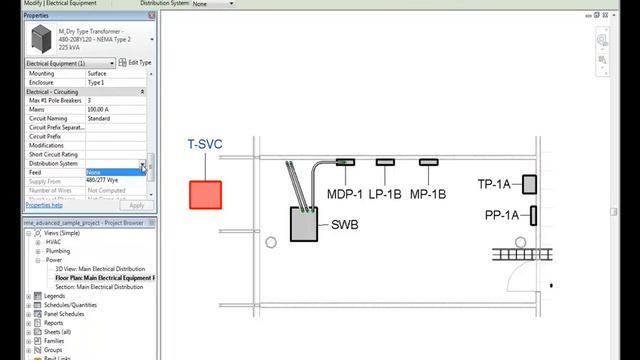Click the Distribution System property dropdown arrow
640x360 pixels.
click(142, 164)
